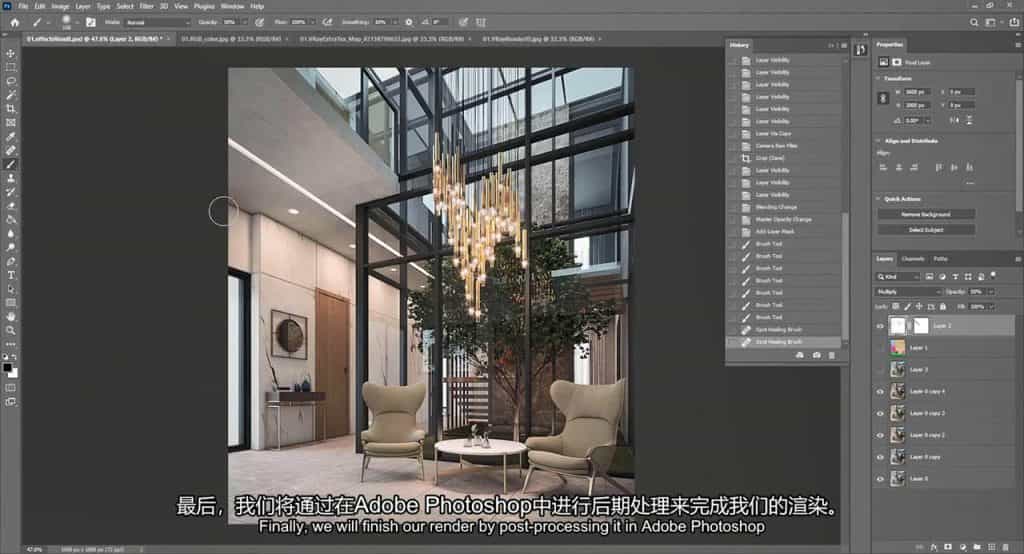The width and height of the screenshot is (1024, 554).
Task: Add layer style fx icon
Action: [x=933, y=547]
